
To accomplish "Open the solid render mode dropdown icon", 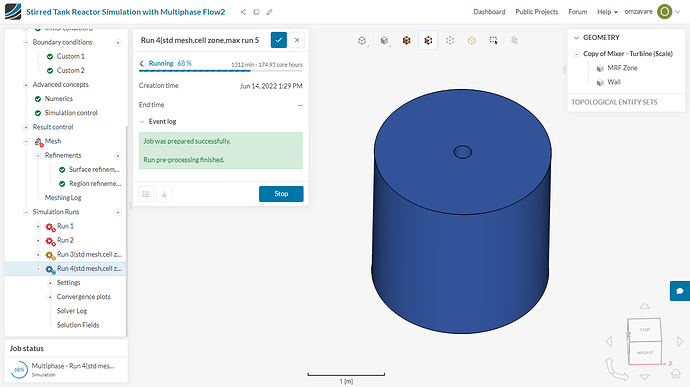I will (x=384, y=41).
